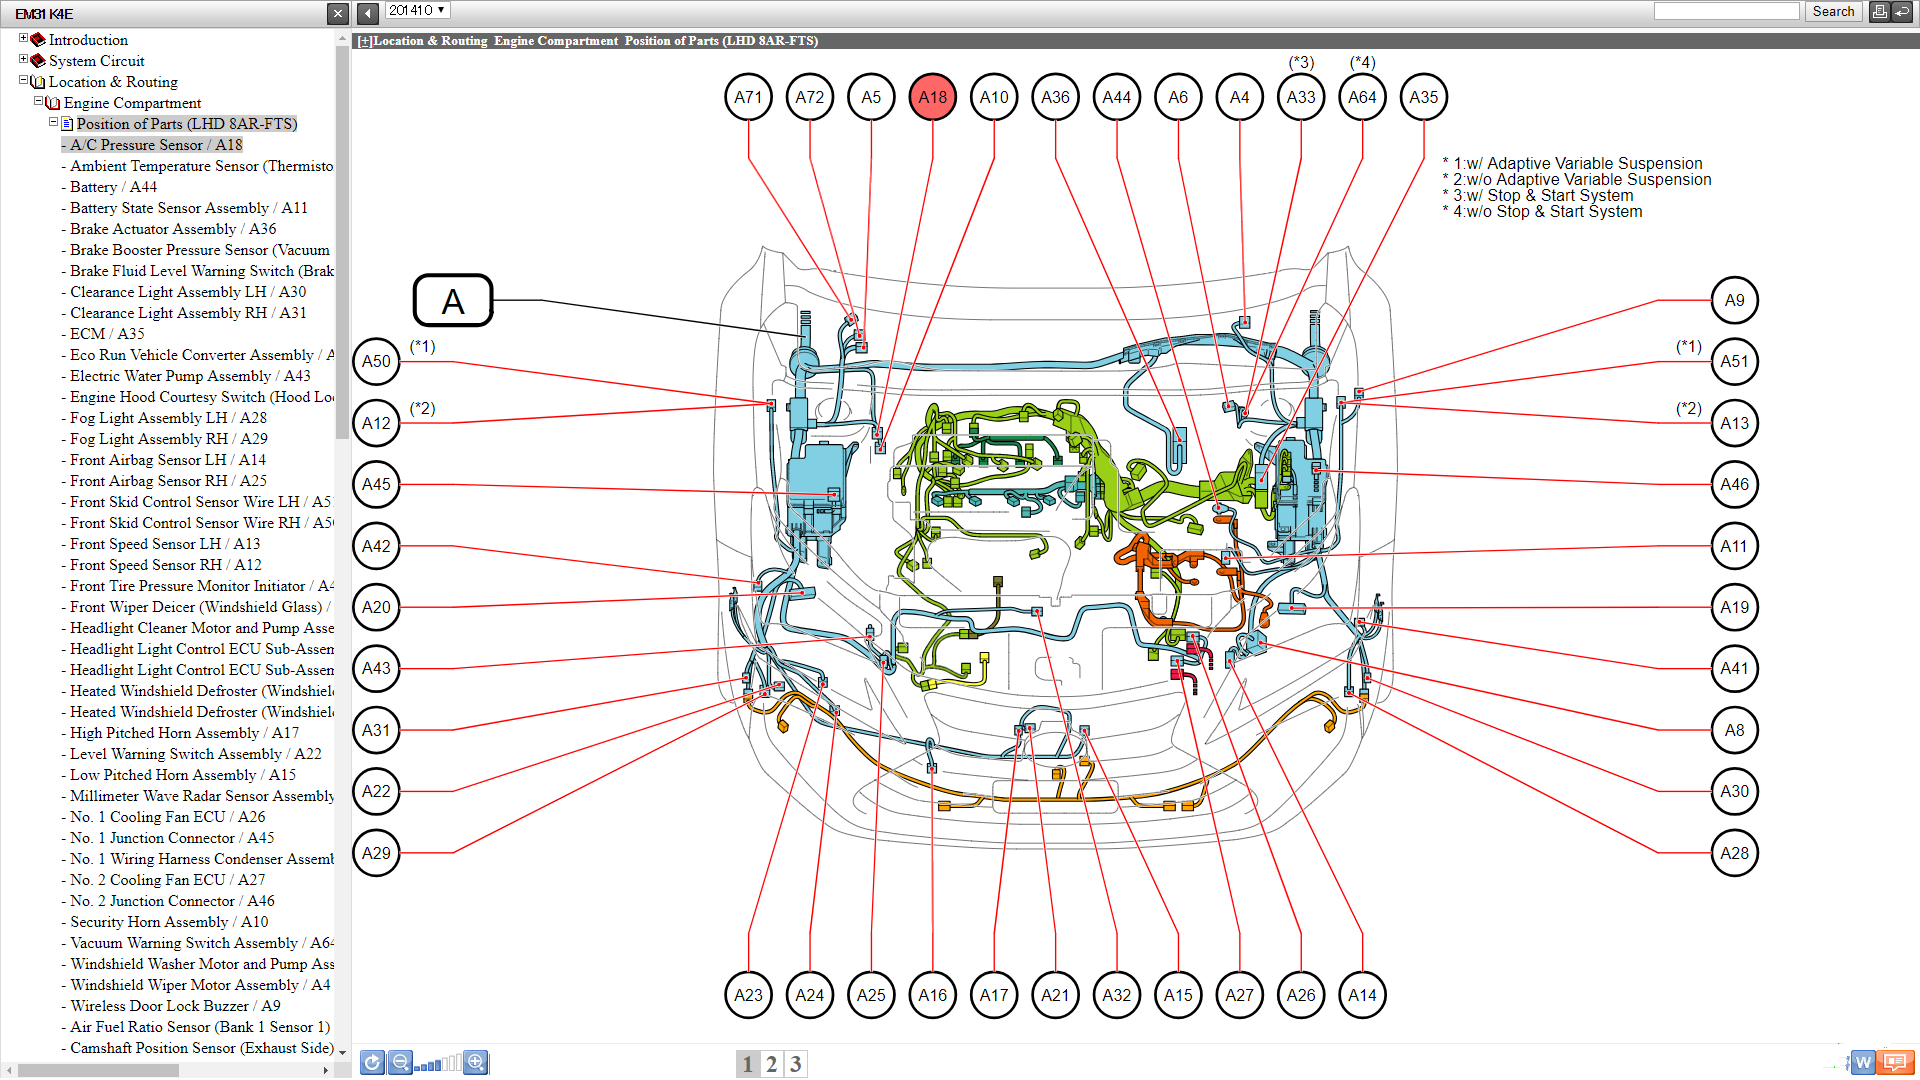This screenshot has height=1080, width=1920.
Task: Click the return arrow icon top-right
Action: tap(1903, 12)
